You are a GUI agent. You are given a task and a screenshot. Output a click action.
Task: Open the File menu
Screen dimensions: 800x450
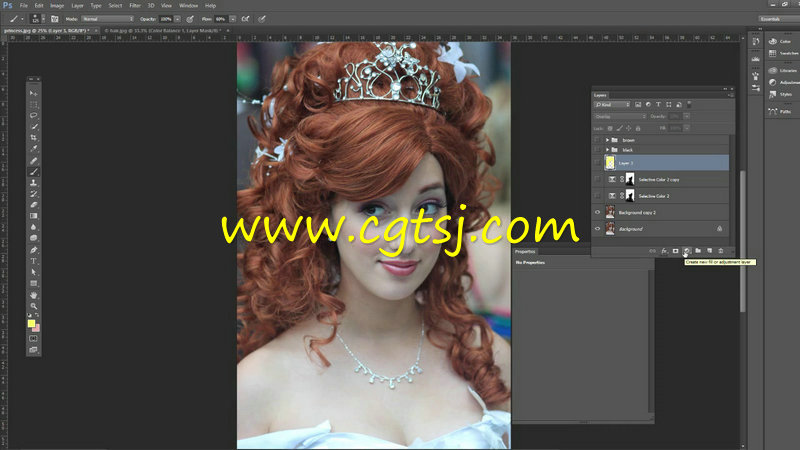pos(23,6)
